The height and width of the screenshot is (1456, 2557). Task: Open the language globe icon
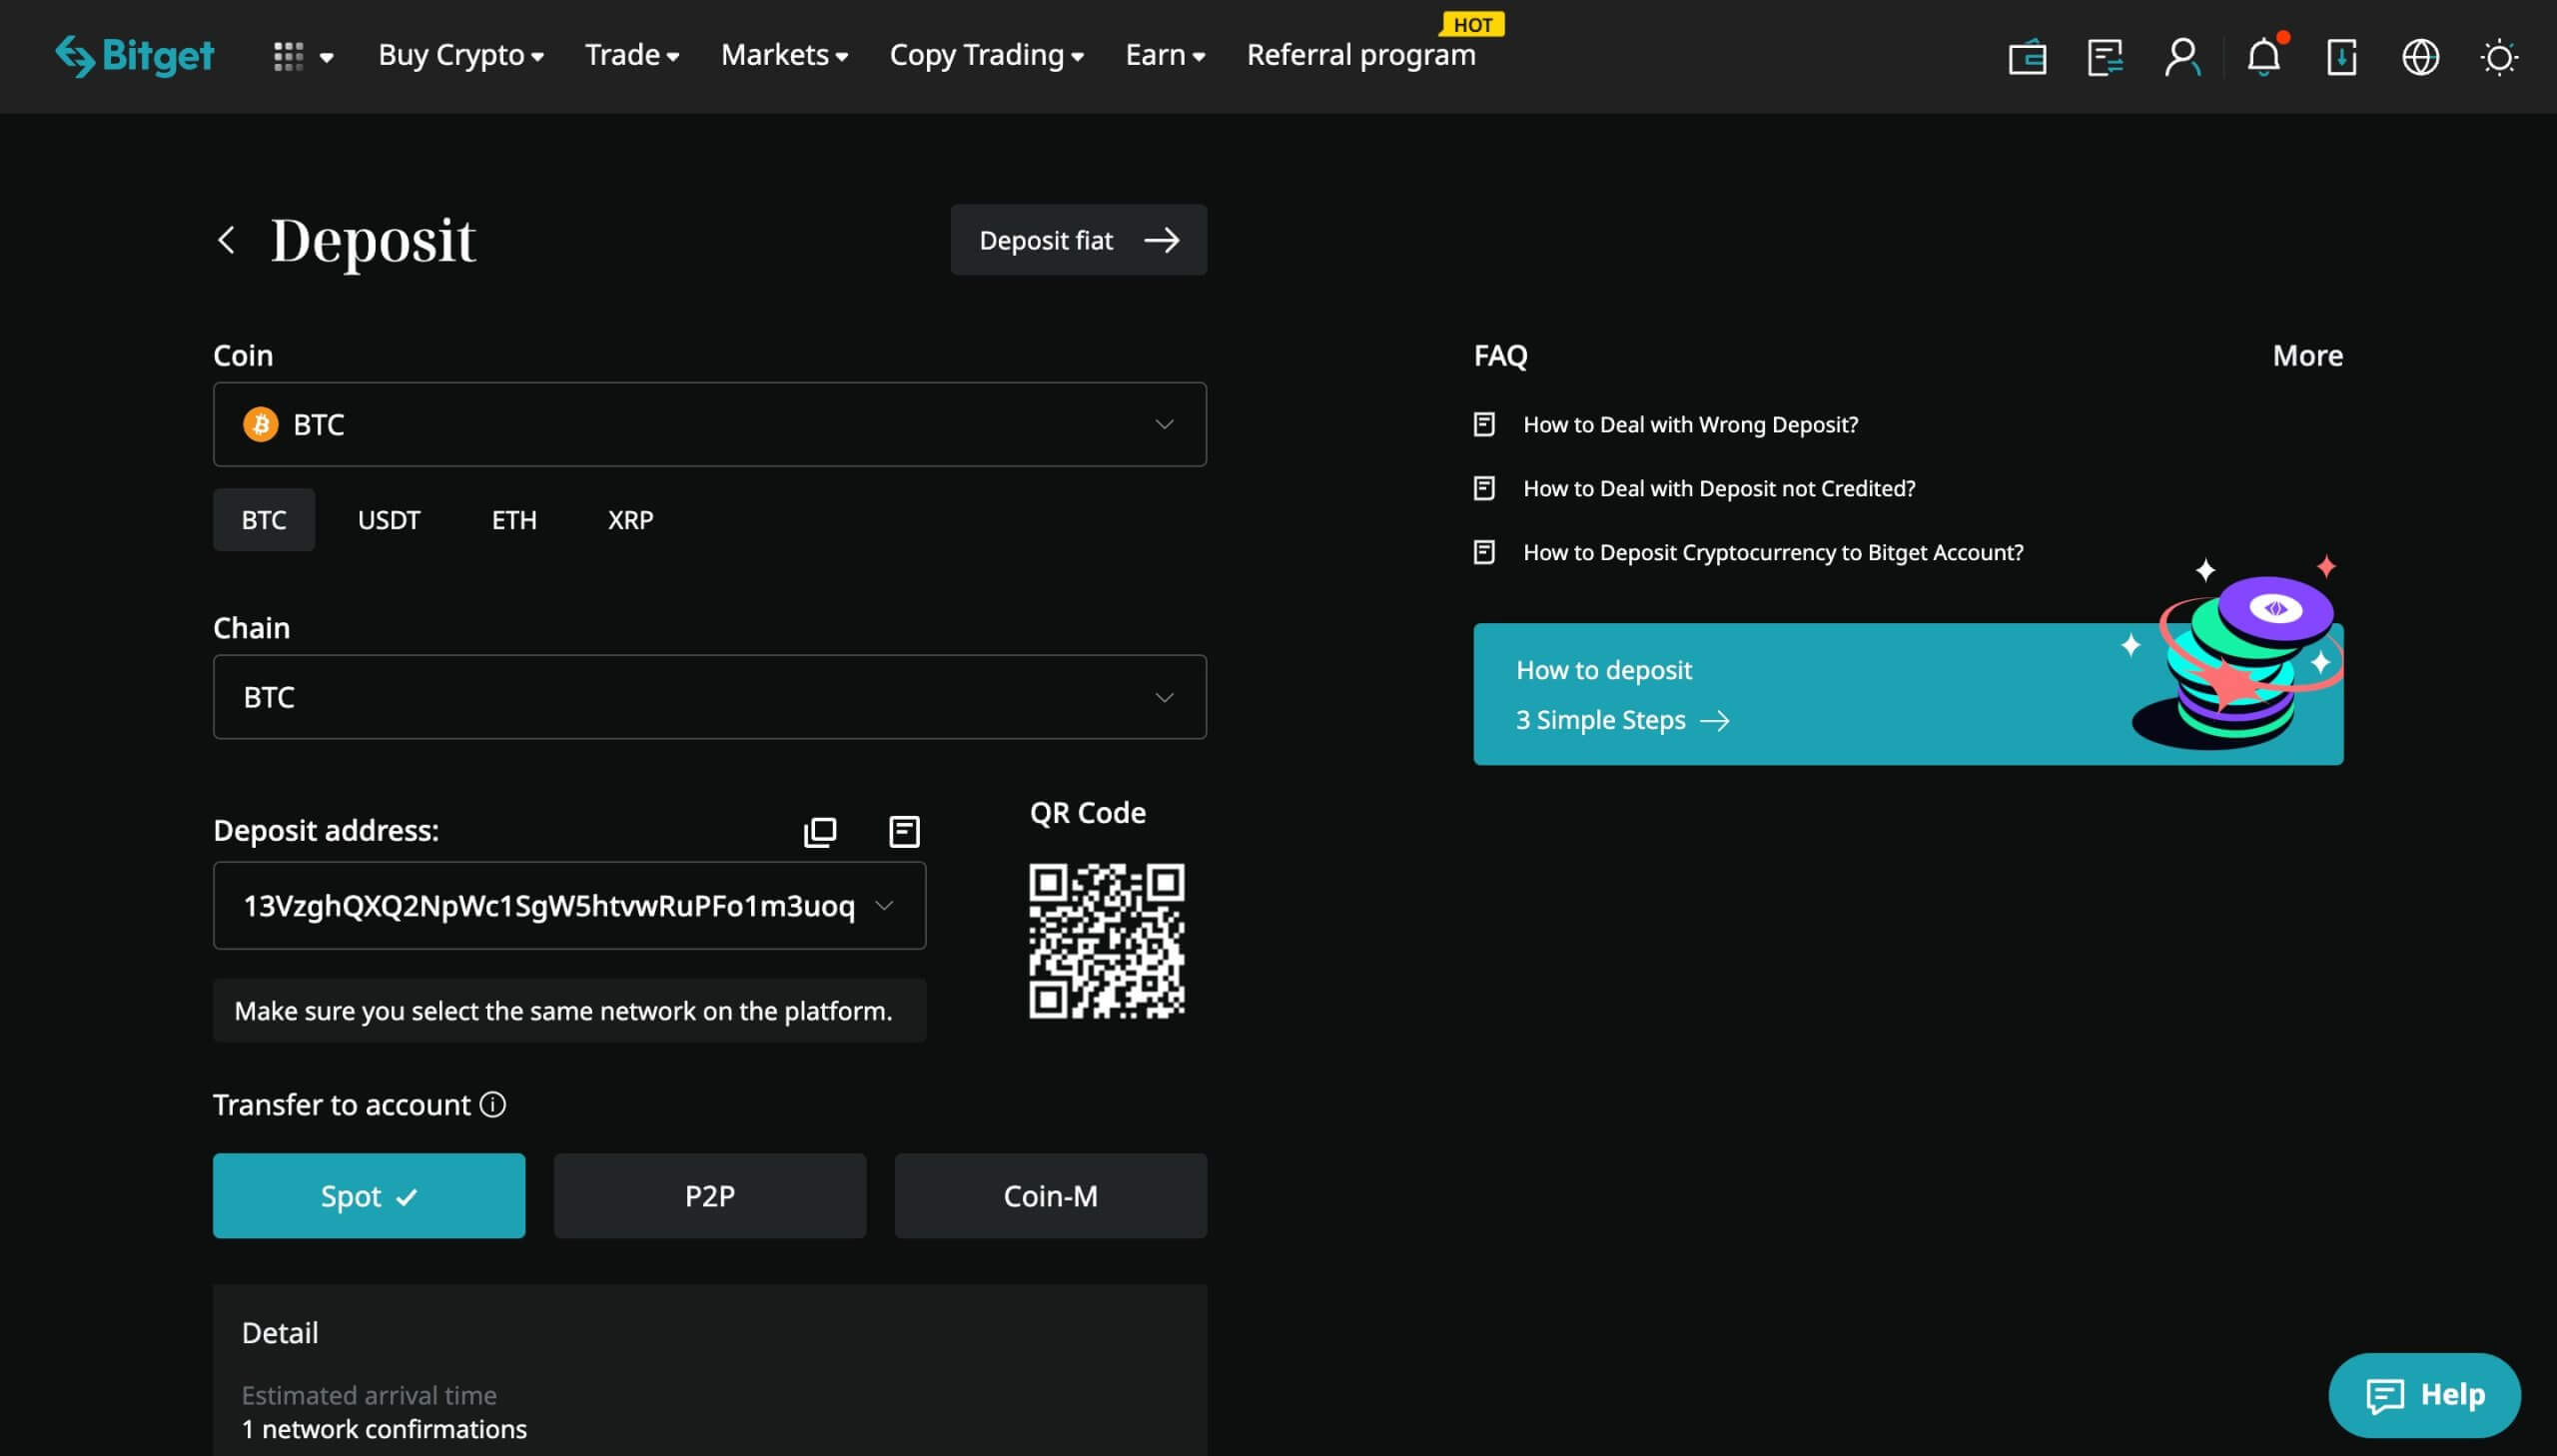click(x=2420, y=57)
